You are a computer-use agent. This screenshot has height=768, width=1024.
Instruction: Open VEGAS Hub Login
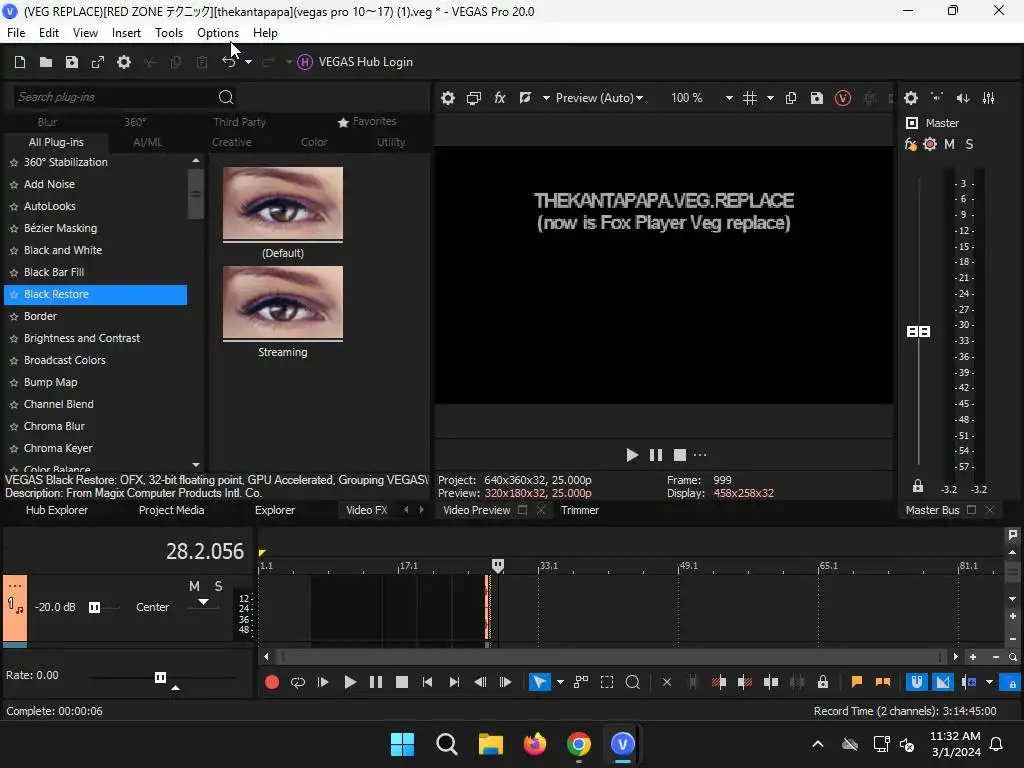355,62
